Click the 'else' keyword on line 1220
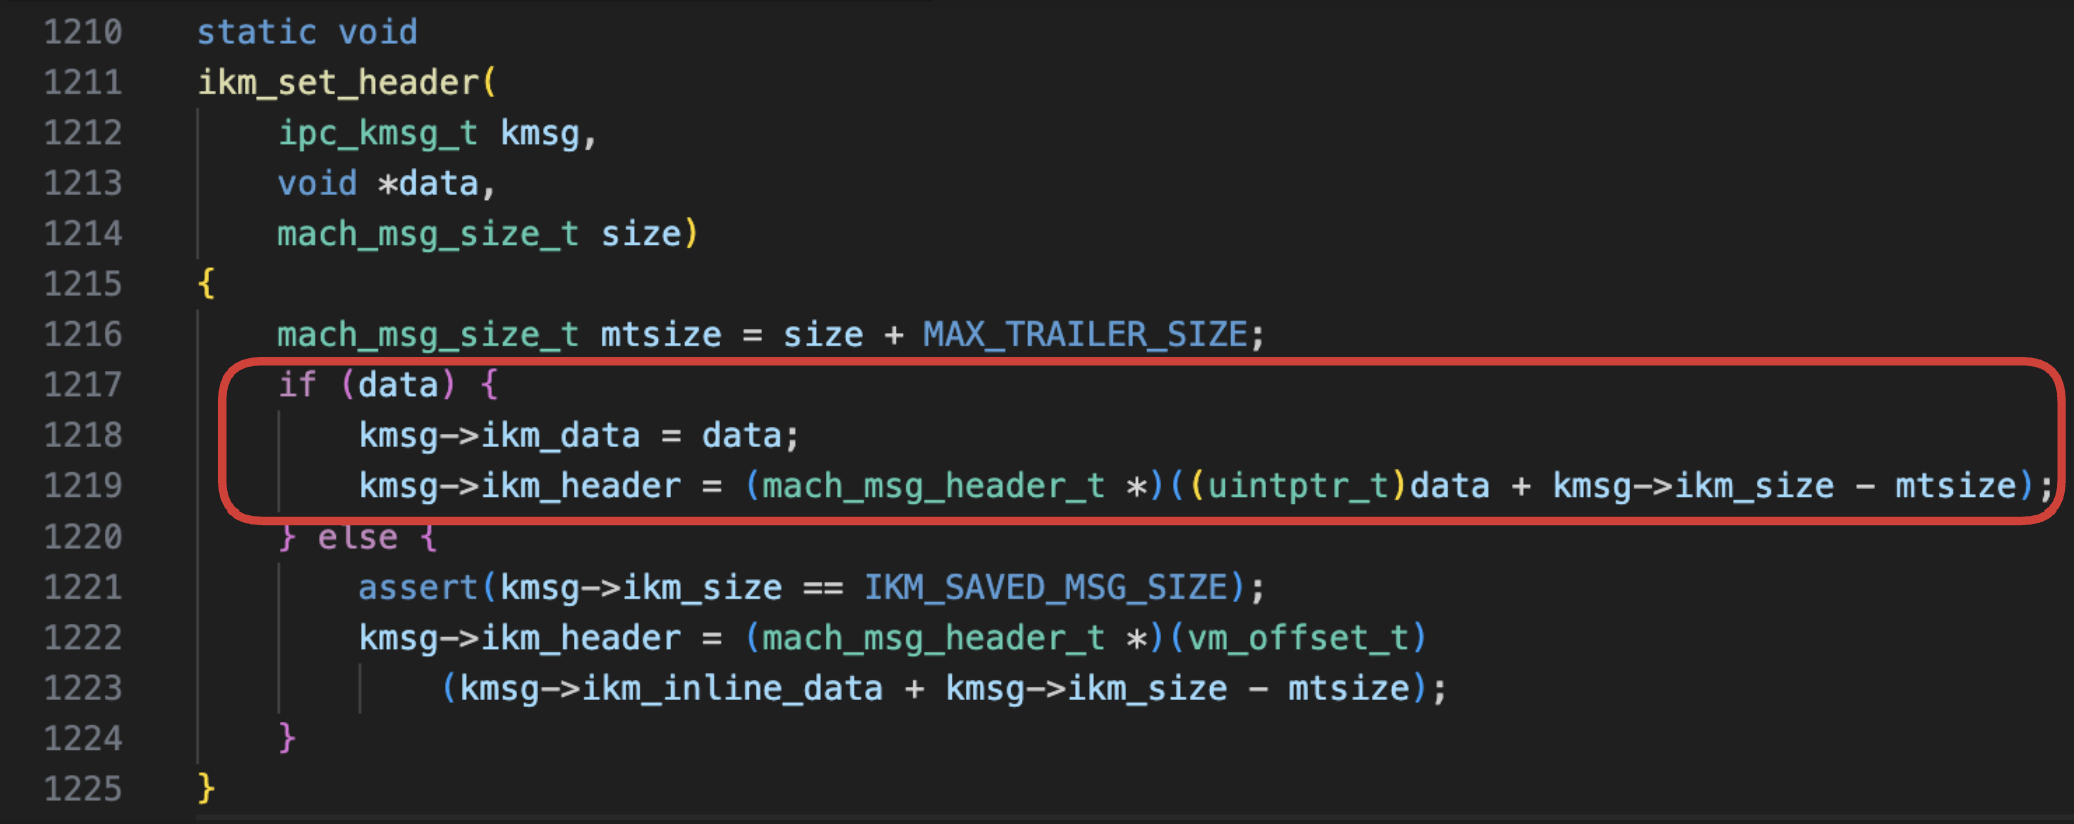The image size is (2074, 824). 358,538
